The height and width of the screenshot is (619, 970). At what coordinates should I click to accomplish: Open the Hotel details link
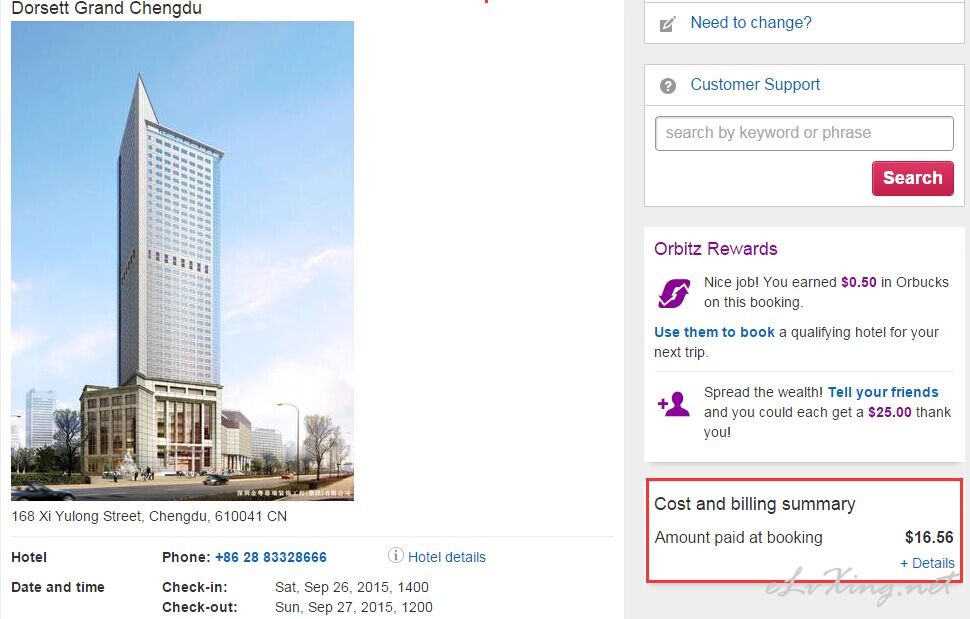447,557
